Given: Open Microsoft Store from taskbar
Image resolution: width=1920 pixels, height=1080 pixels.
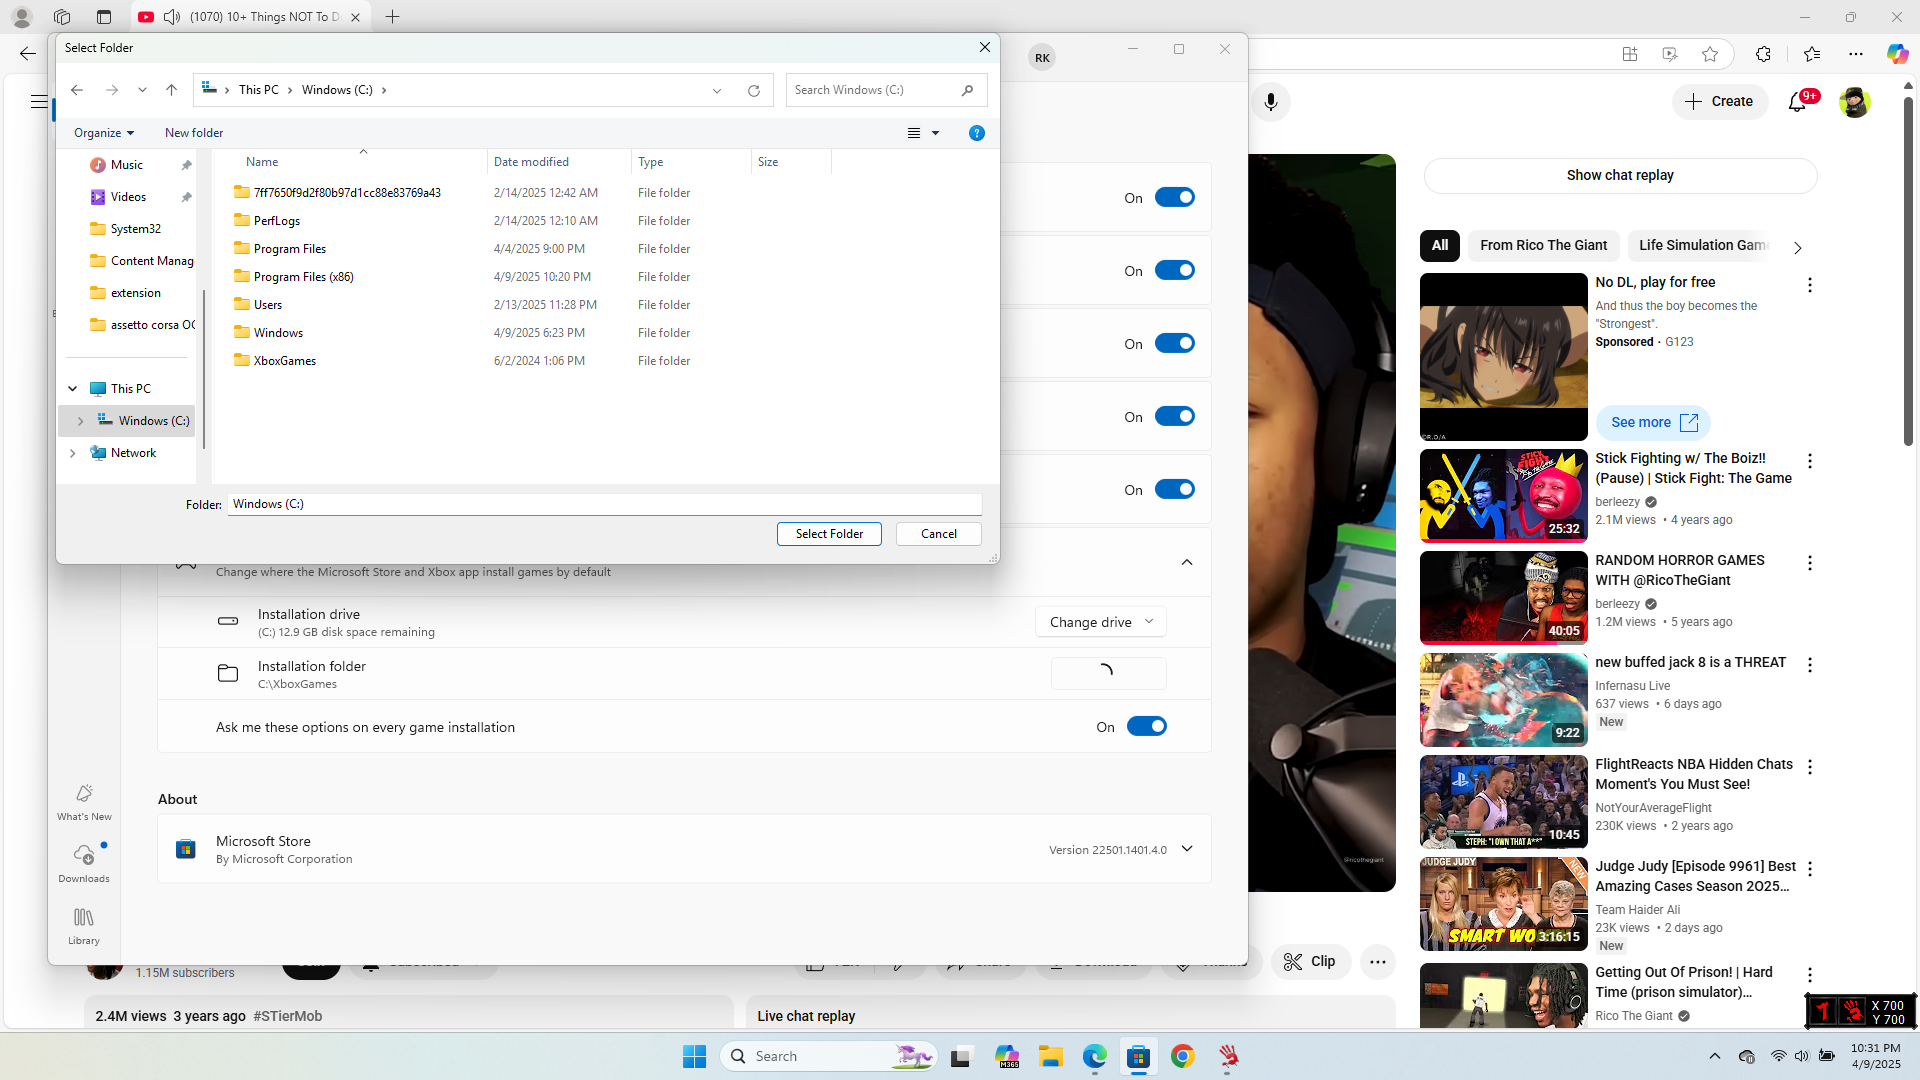Looking at the screenshot, I should [x=1139, y=1056].
